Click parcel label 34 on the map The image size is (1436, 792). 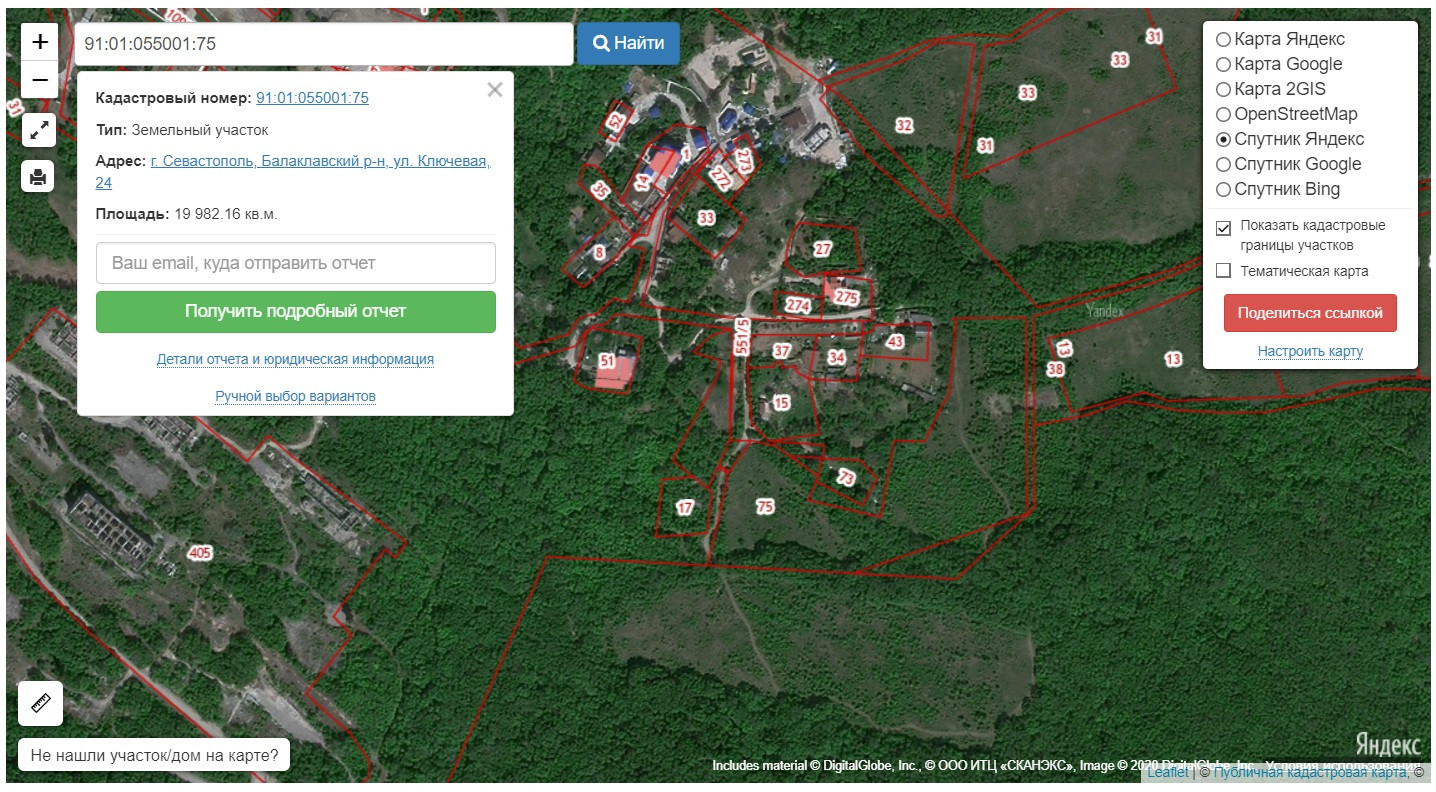837,357
